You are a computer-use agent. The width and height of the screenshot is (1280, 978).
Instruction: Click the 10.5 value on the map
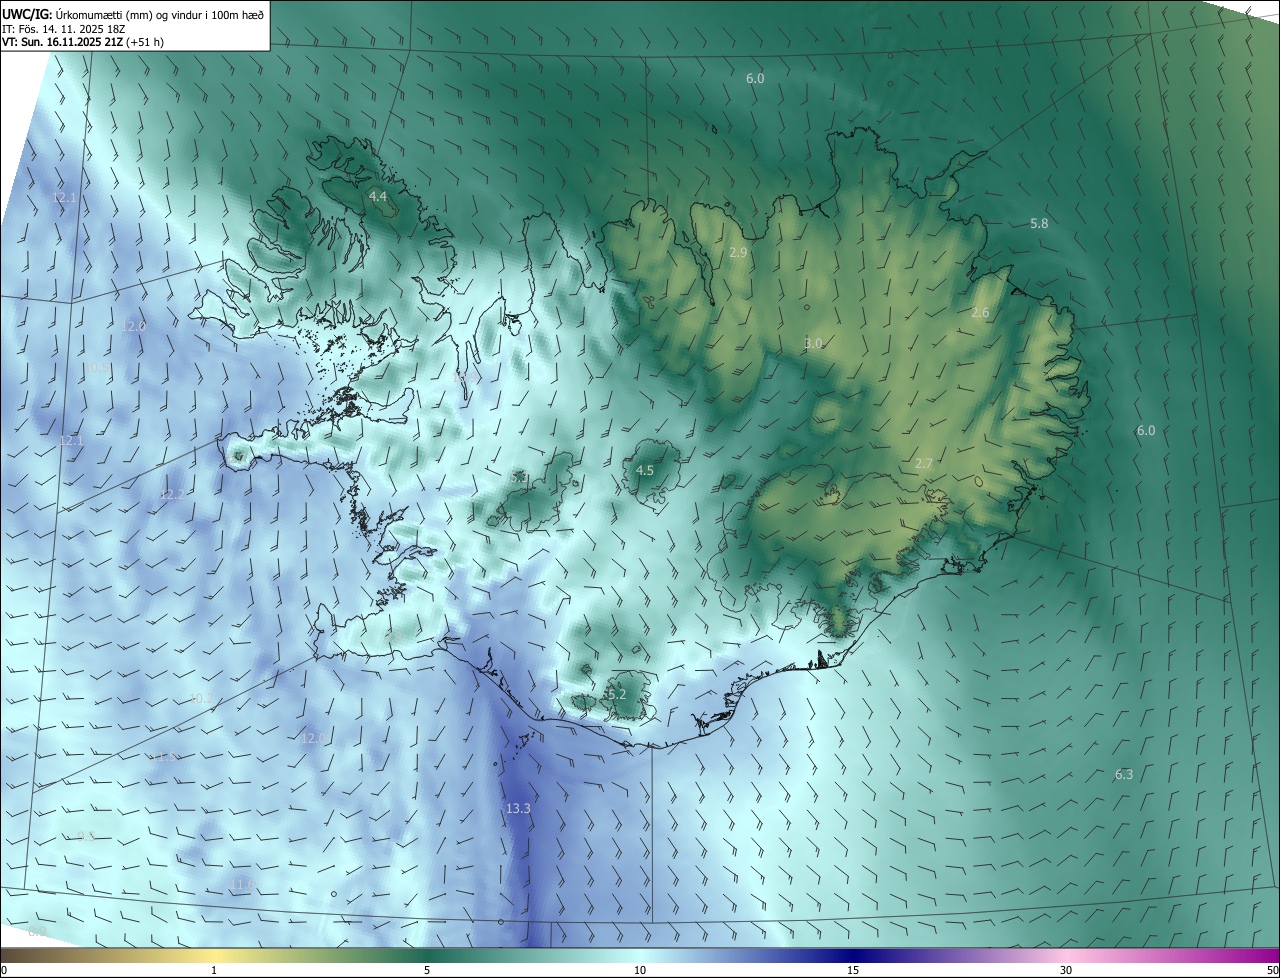(97, 368)
